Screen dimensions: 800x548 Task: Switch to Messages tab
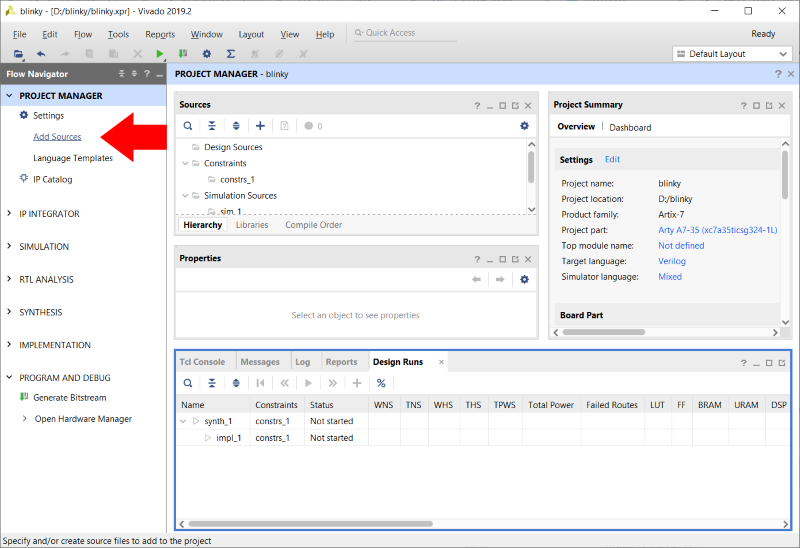click(260, 362)
